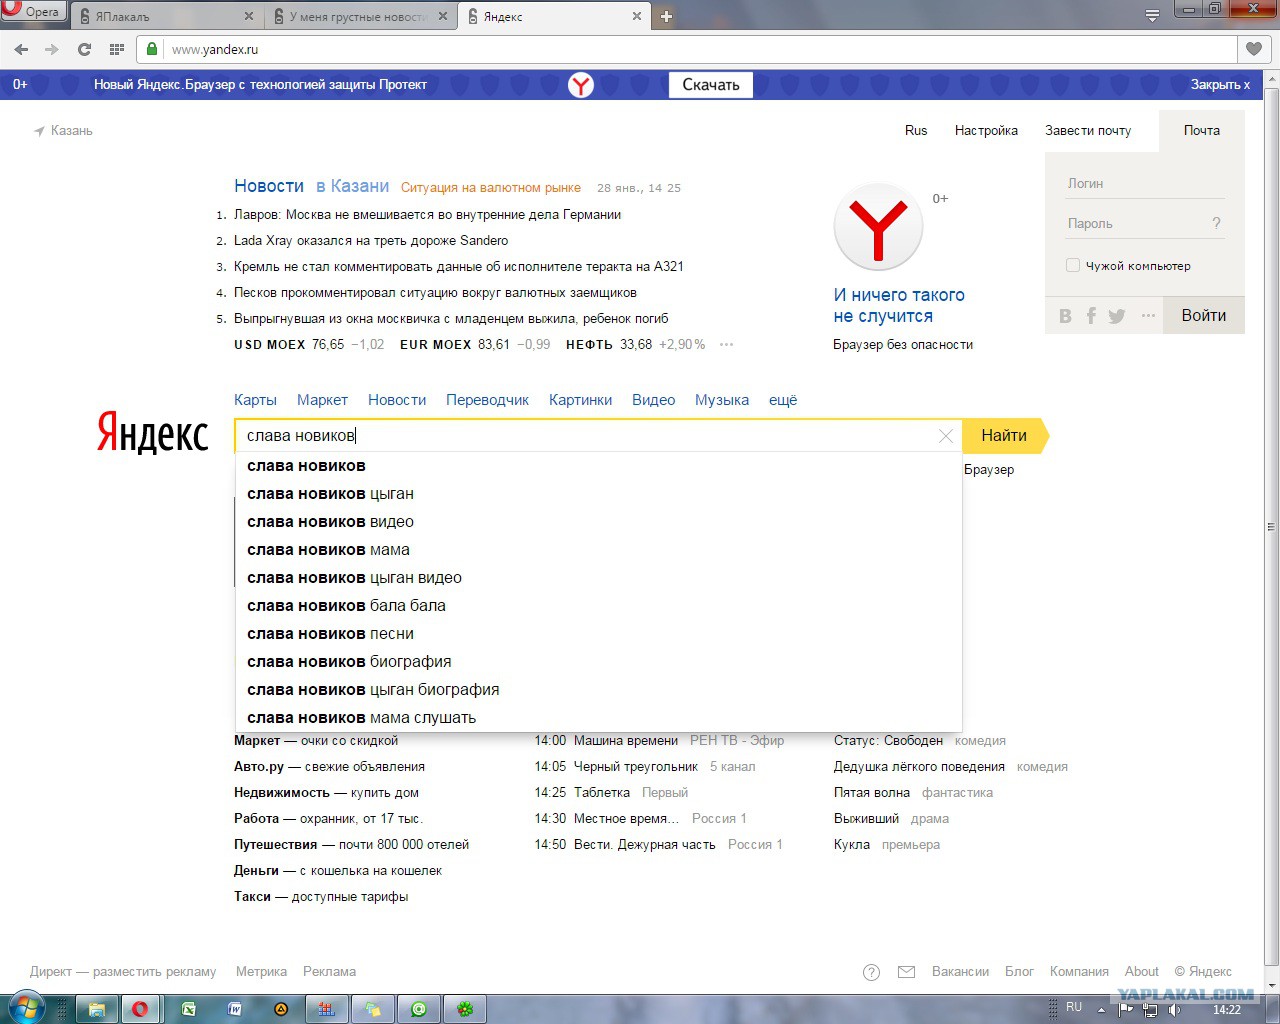Open the ICQ flower icon in the taskbar
1280x1024 pixels.
465,1009
